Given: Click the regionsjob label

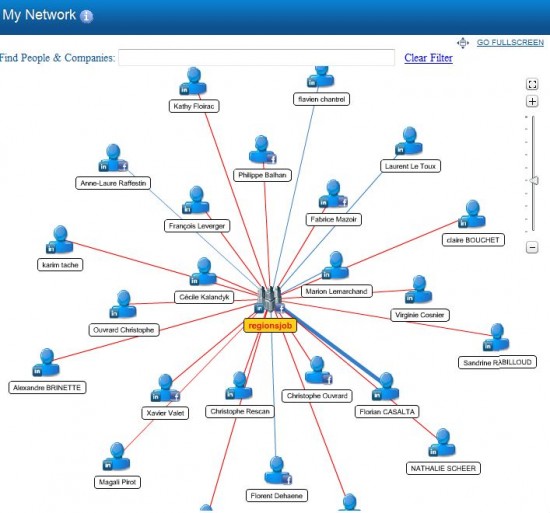Looking at the screenshot, I should pos(270,326).
